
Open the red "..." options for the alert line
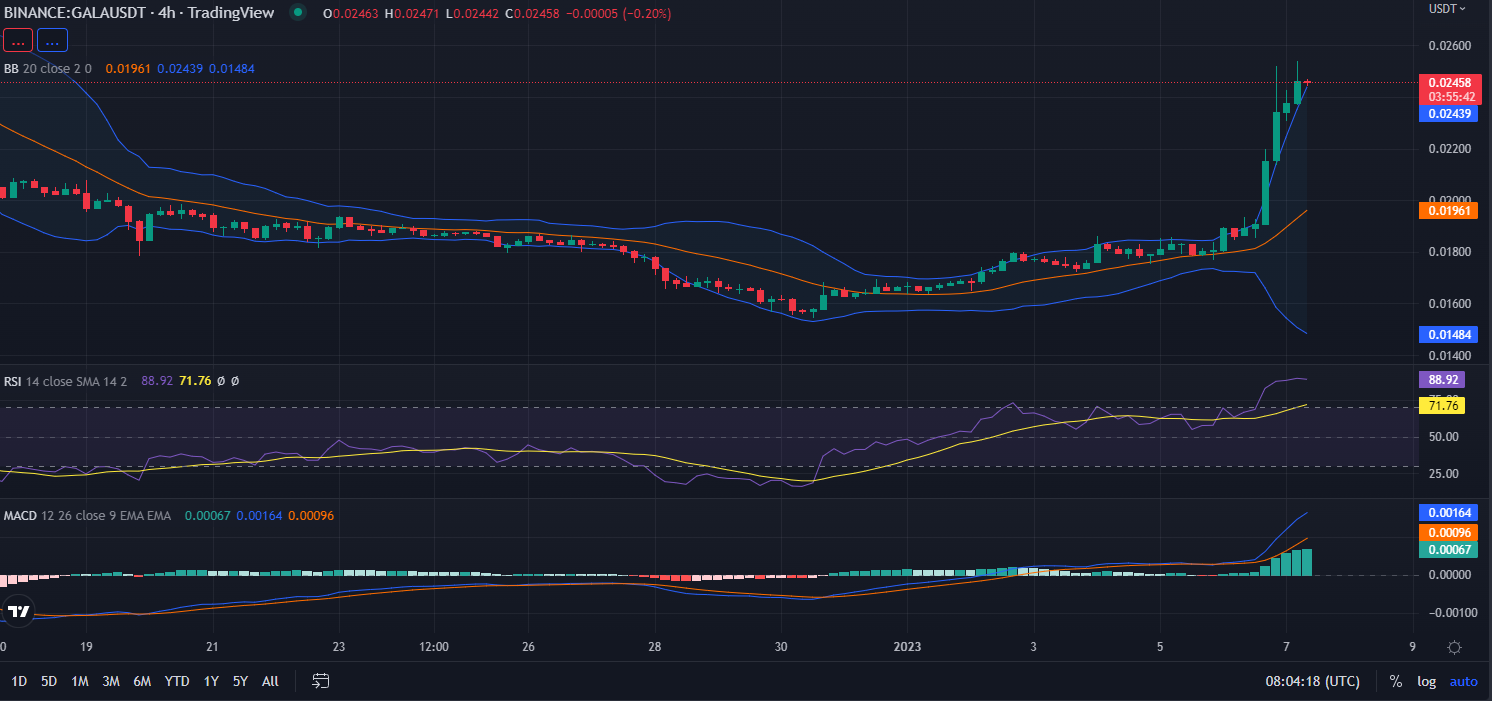coord(17,40)
